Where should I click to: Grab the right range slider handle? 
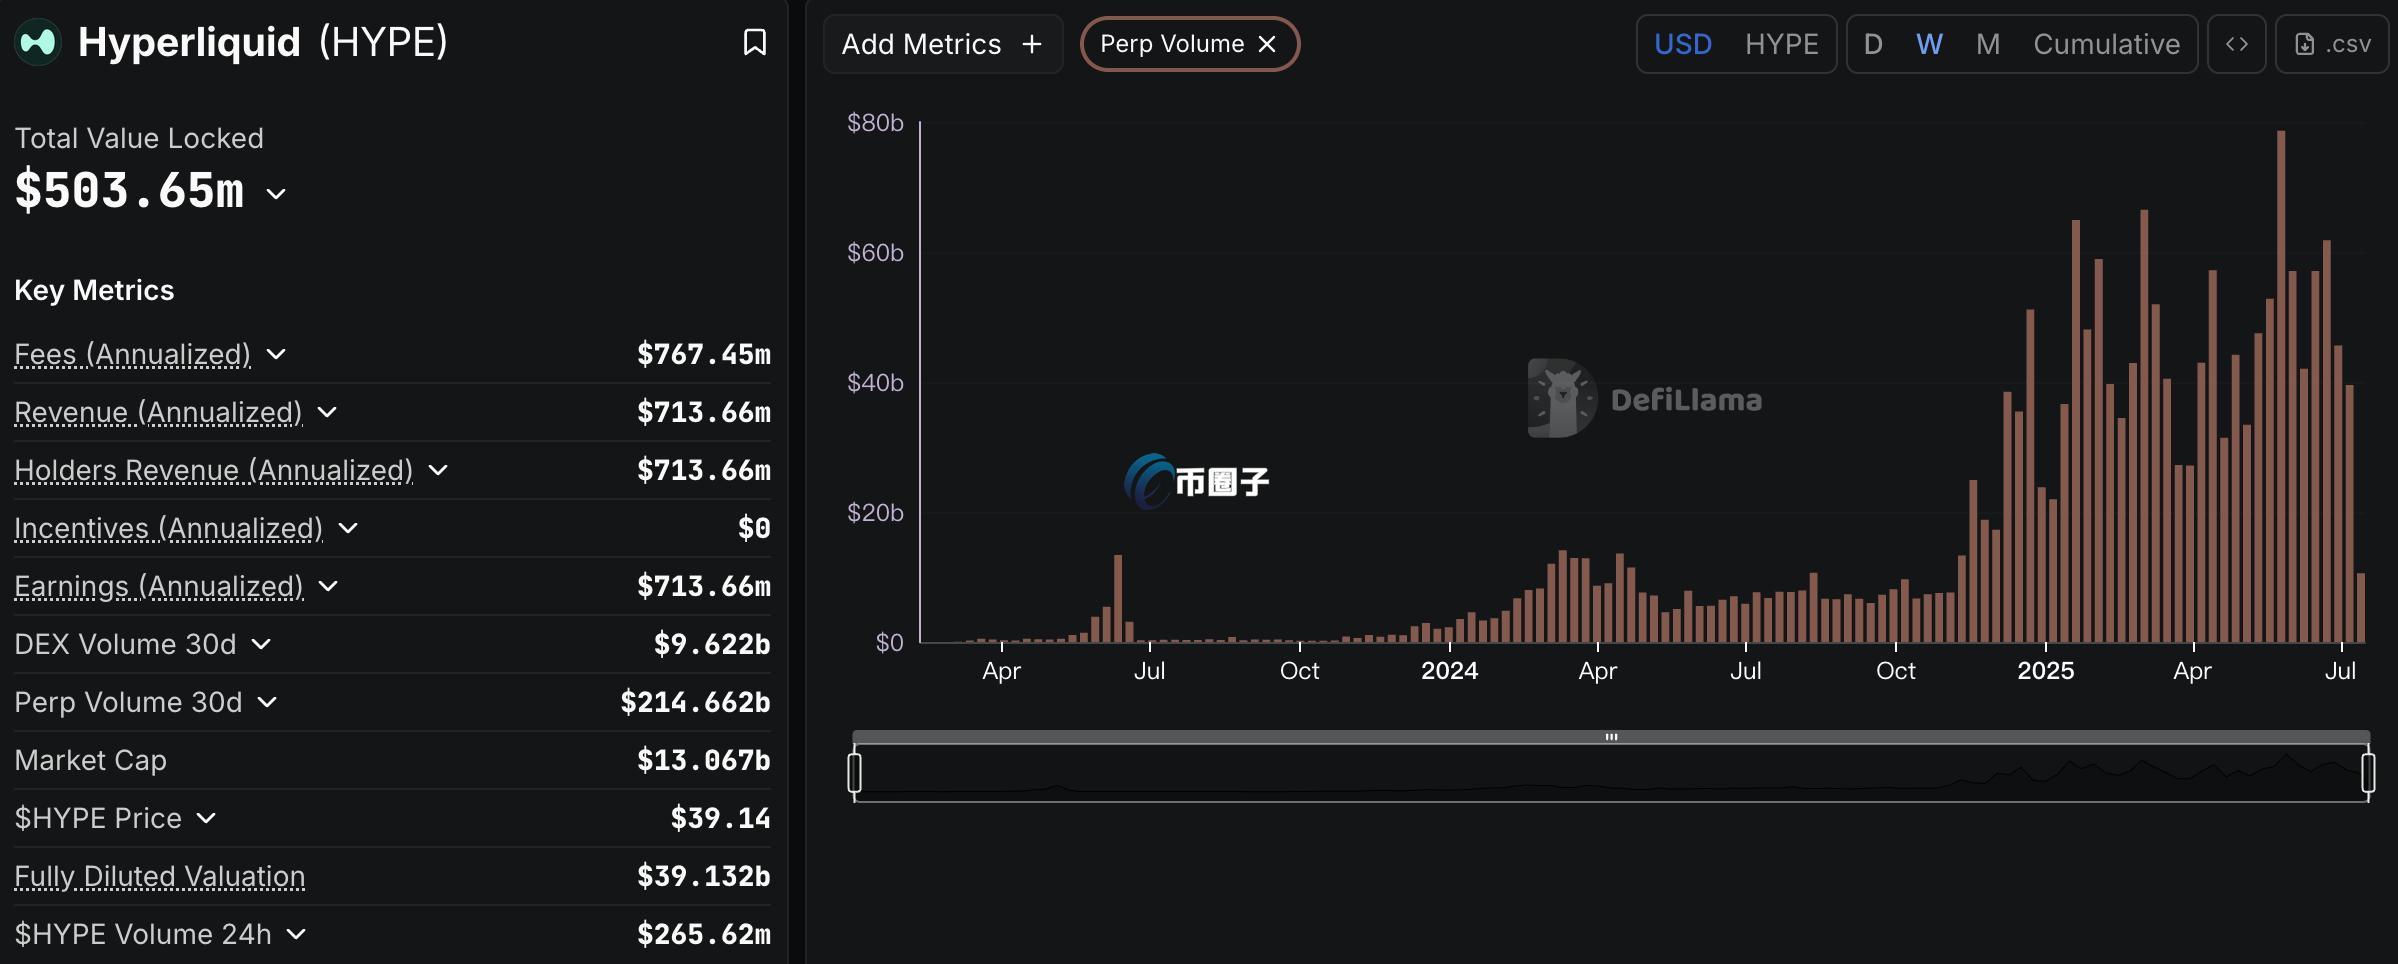(2368, 773)
